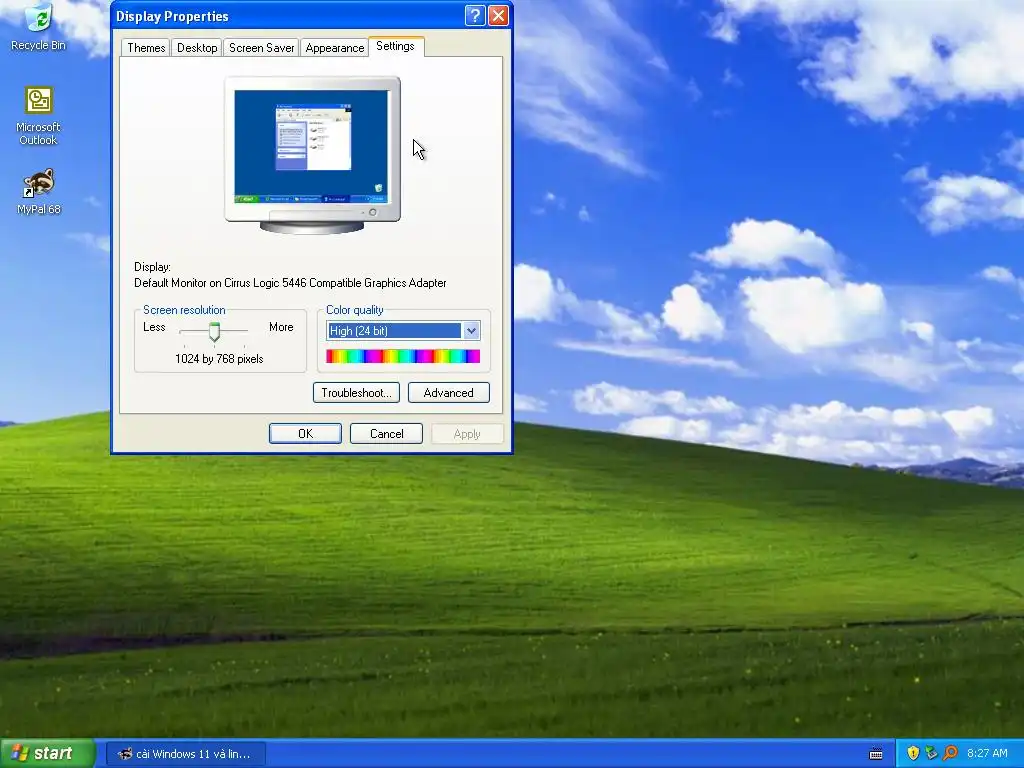Open the Recycle Bin desktop icon

tap(39, 27)
